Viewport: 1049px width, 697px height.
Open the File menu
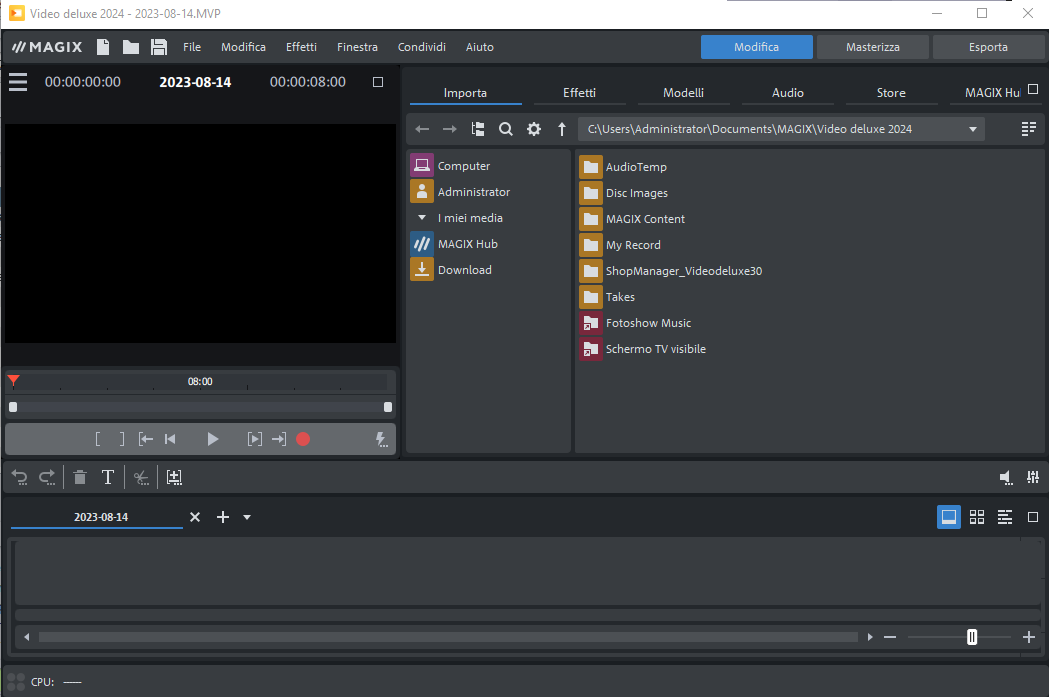(192, 47)
